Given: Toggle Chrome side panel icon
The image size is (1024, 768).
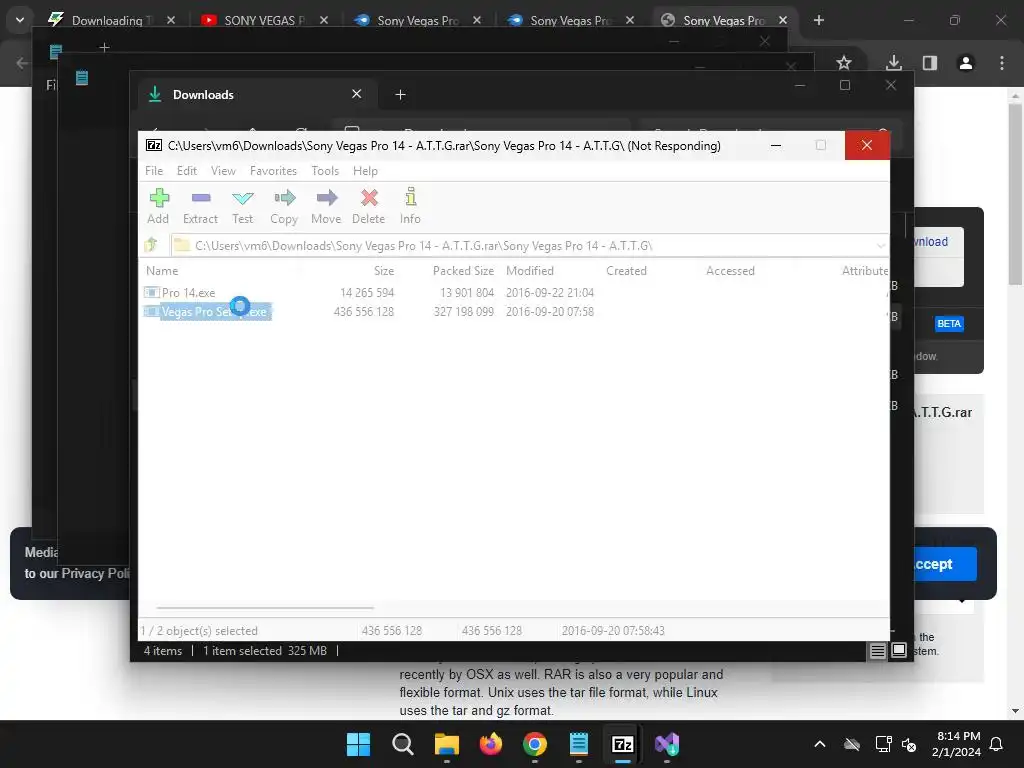Looking at the screenshot, I should pyautogui.click(x=929, y=63).
